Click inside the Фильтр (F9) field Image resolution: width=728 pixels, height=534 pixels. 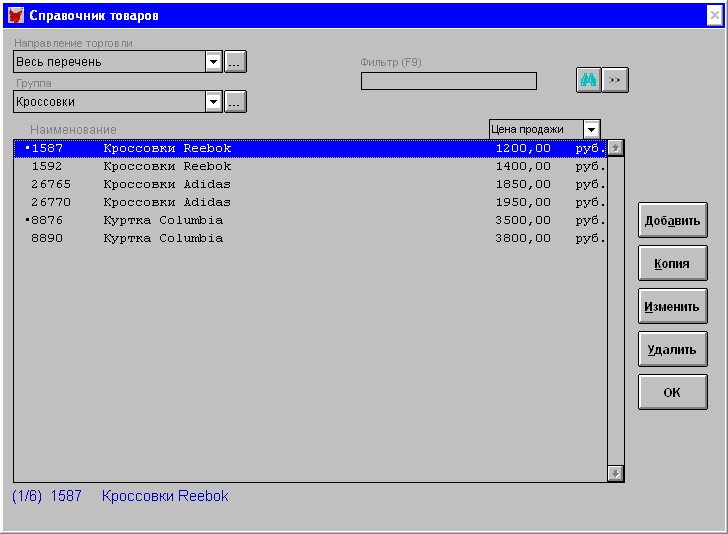[x=448, y=81]
